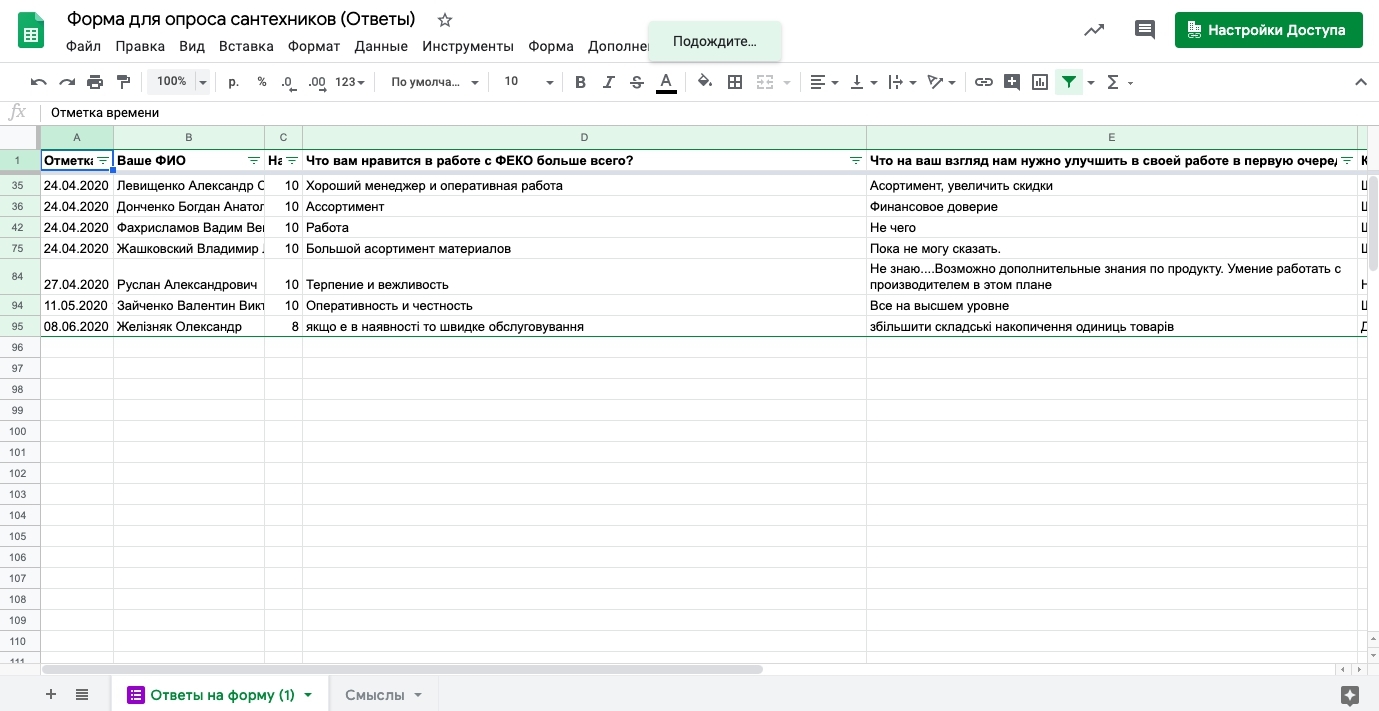Open the 'Данные' menu

point(381,46)
